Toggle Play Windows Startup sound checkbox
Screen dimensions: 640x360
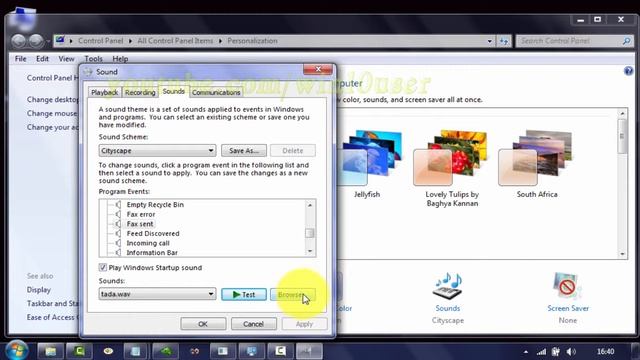(x=102, y=268)
